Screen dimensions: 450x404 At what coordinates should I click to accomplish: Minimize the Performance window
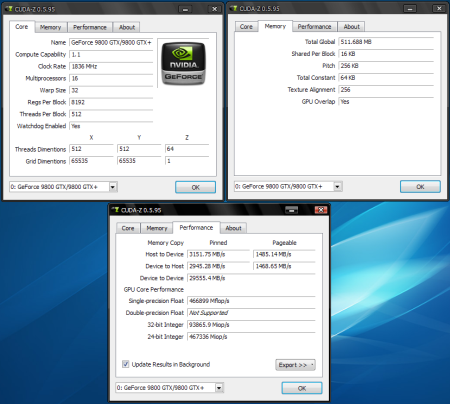point(292,210)
